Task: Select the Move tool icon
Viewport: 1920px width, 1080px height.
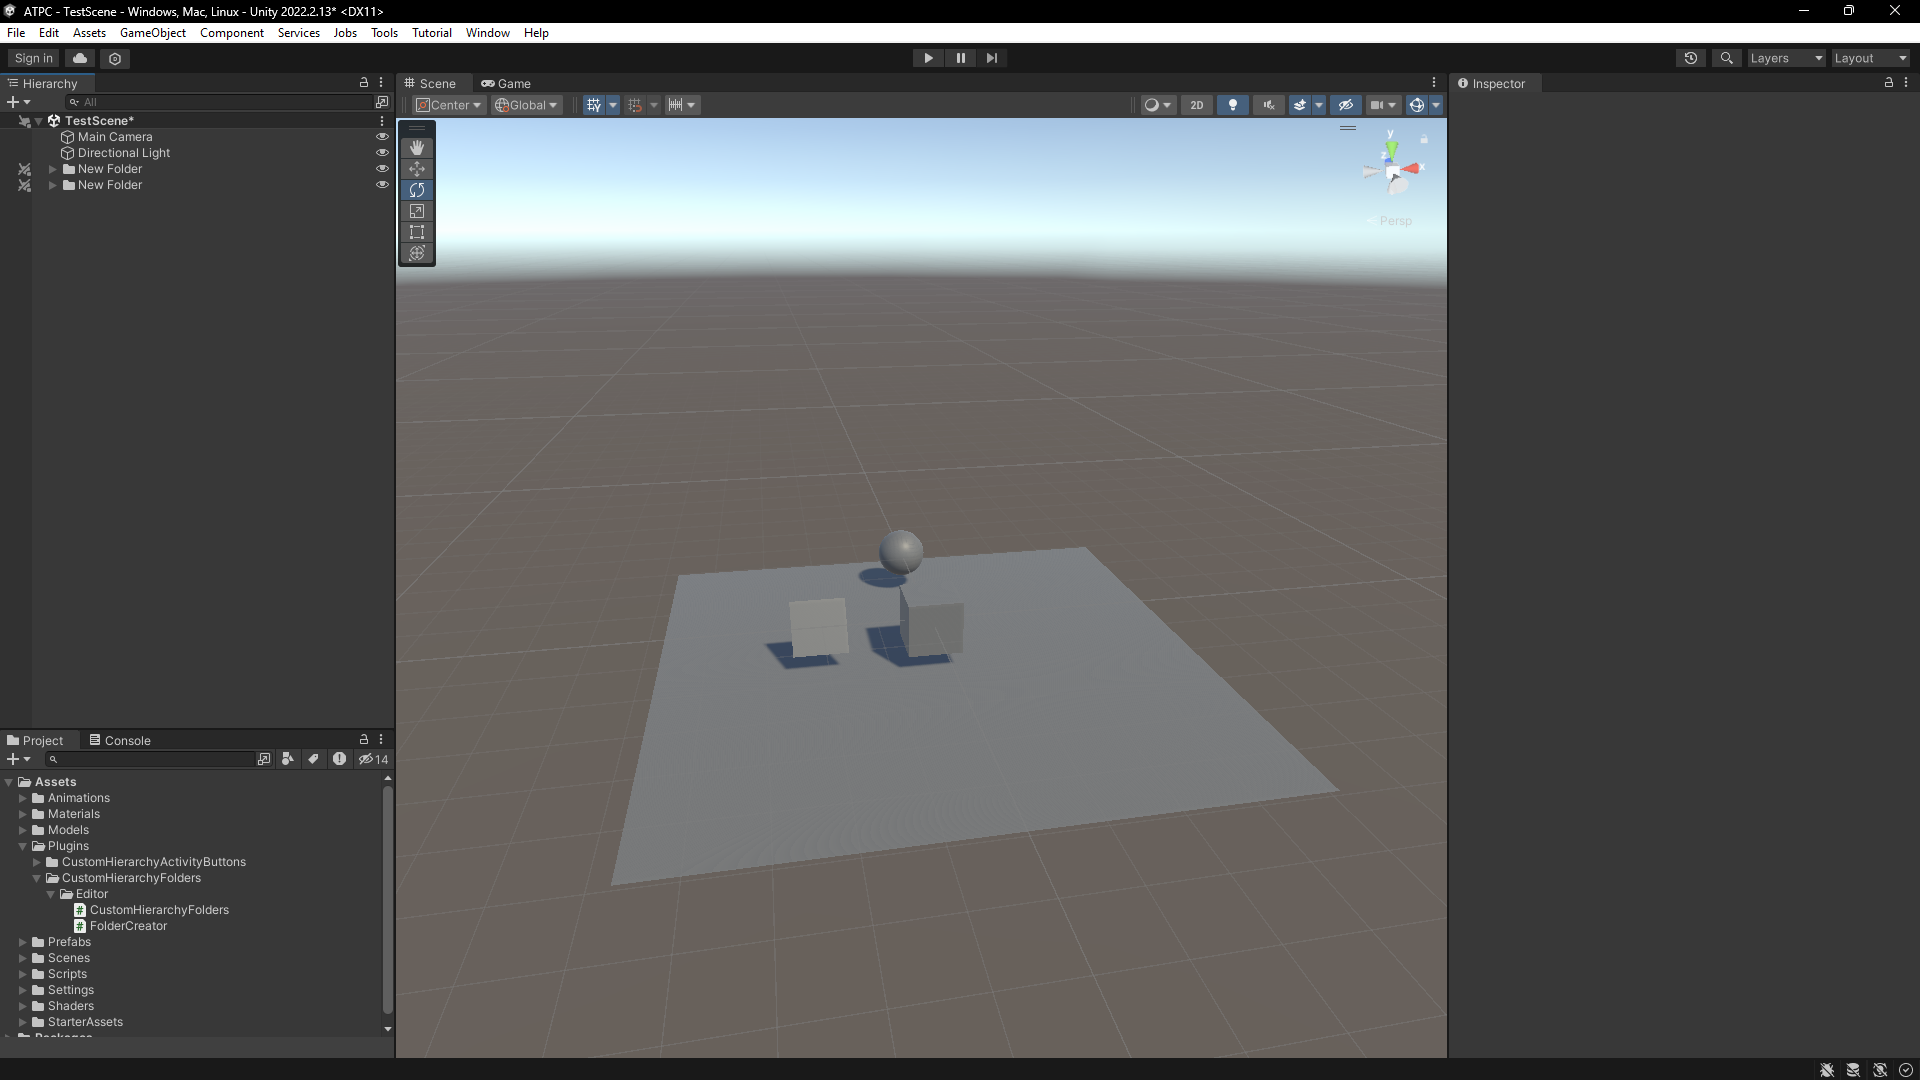Action: tap(417, 167)
